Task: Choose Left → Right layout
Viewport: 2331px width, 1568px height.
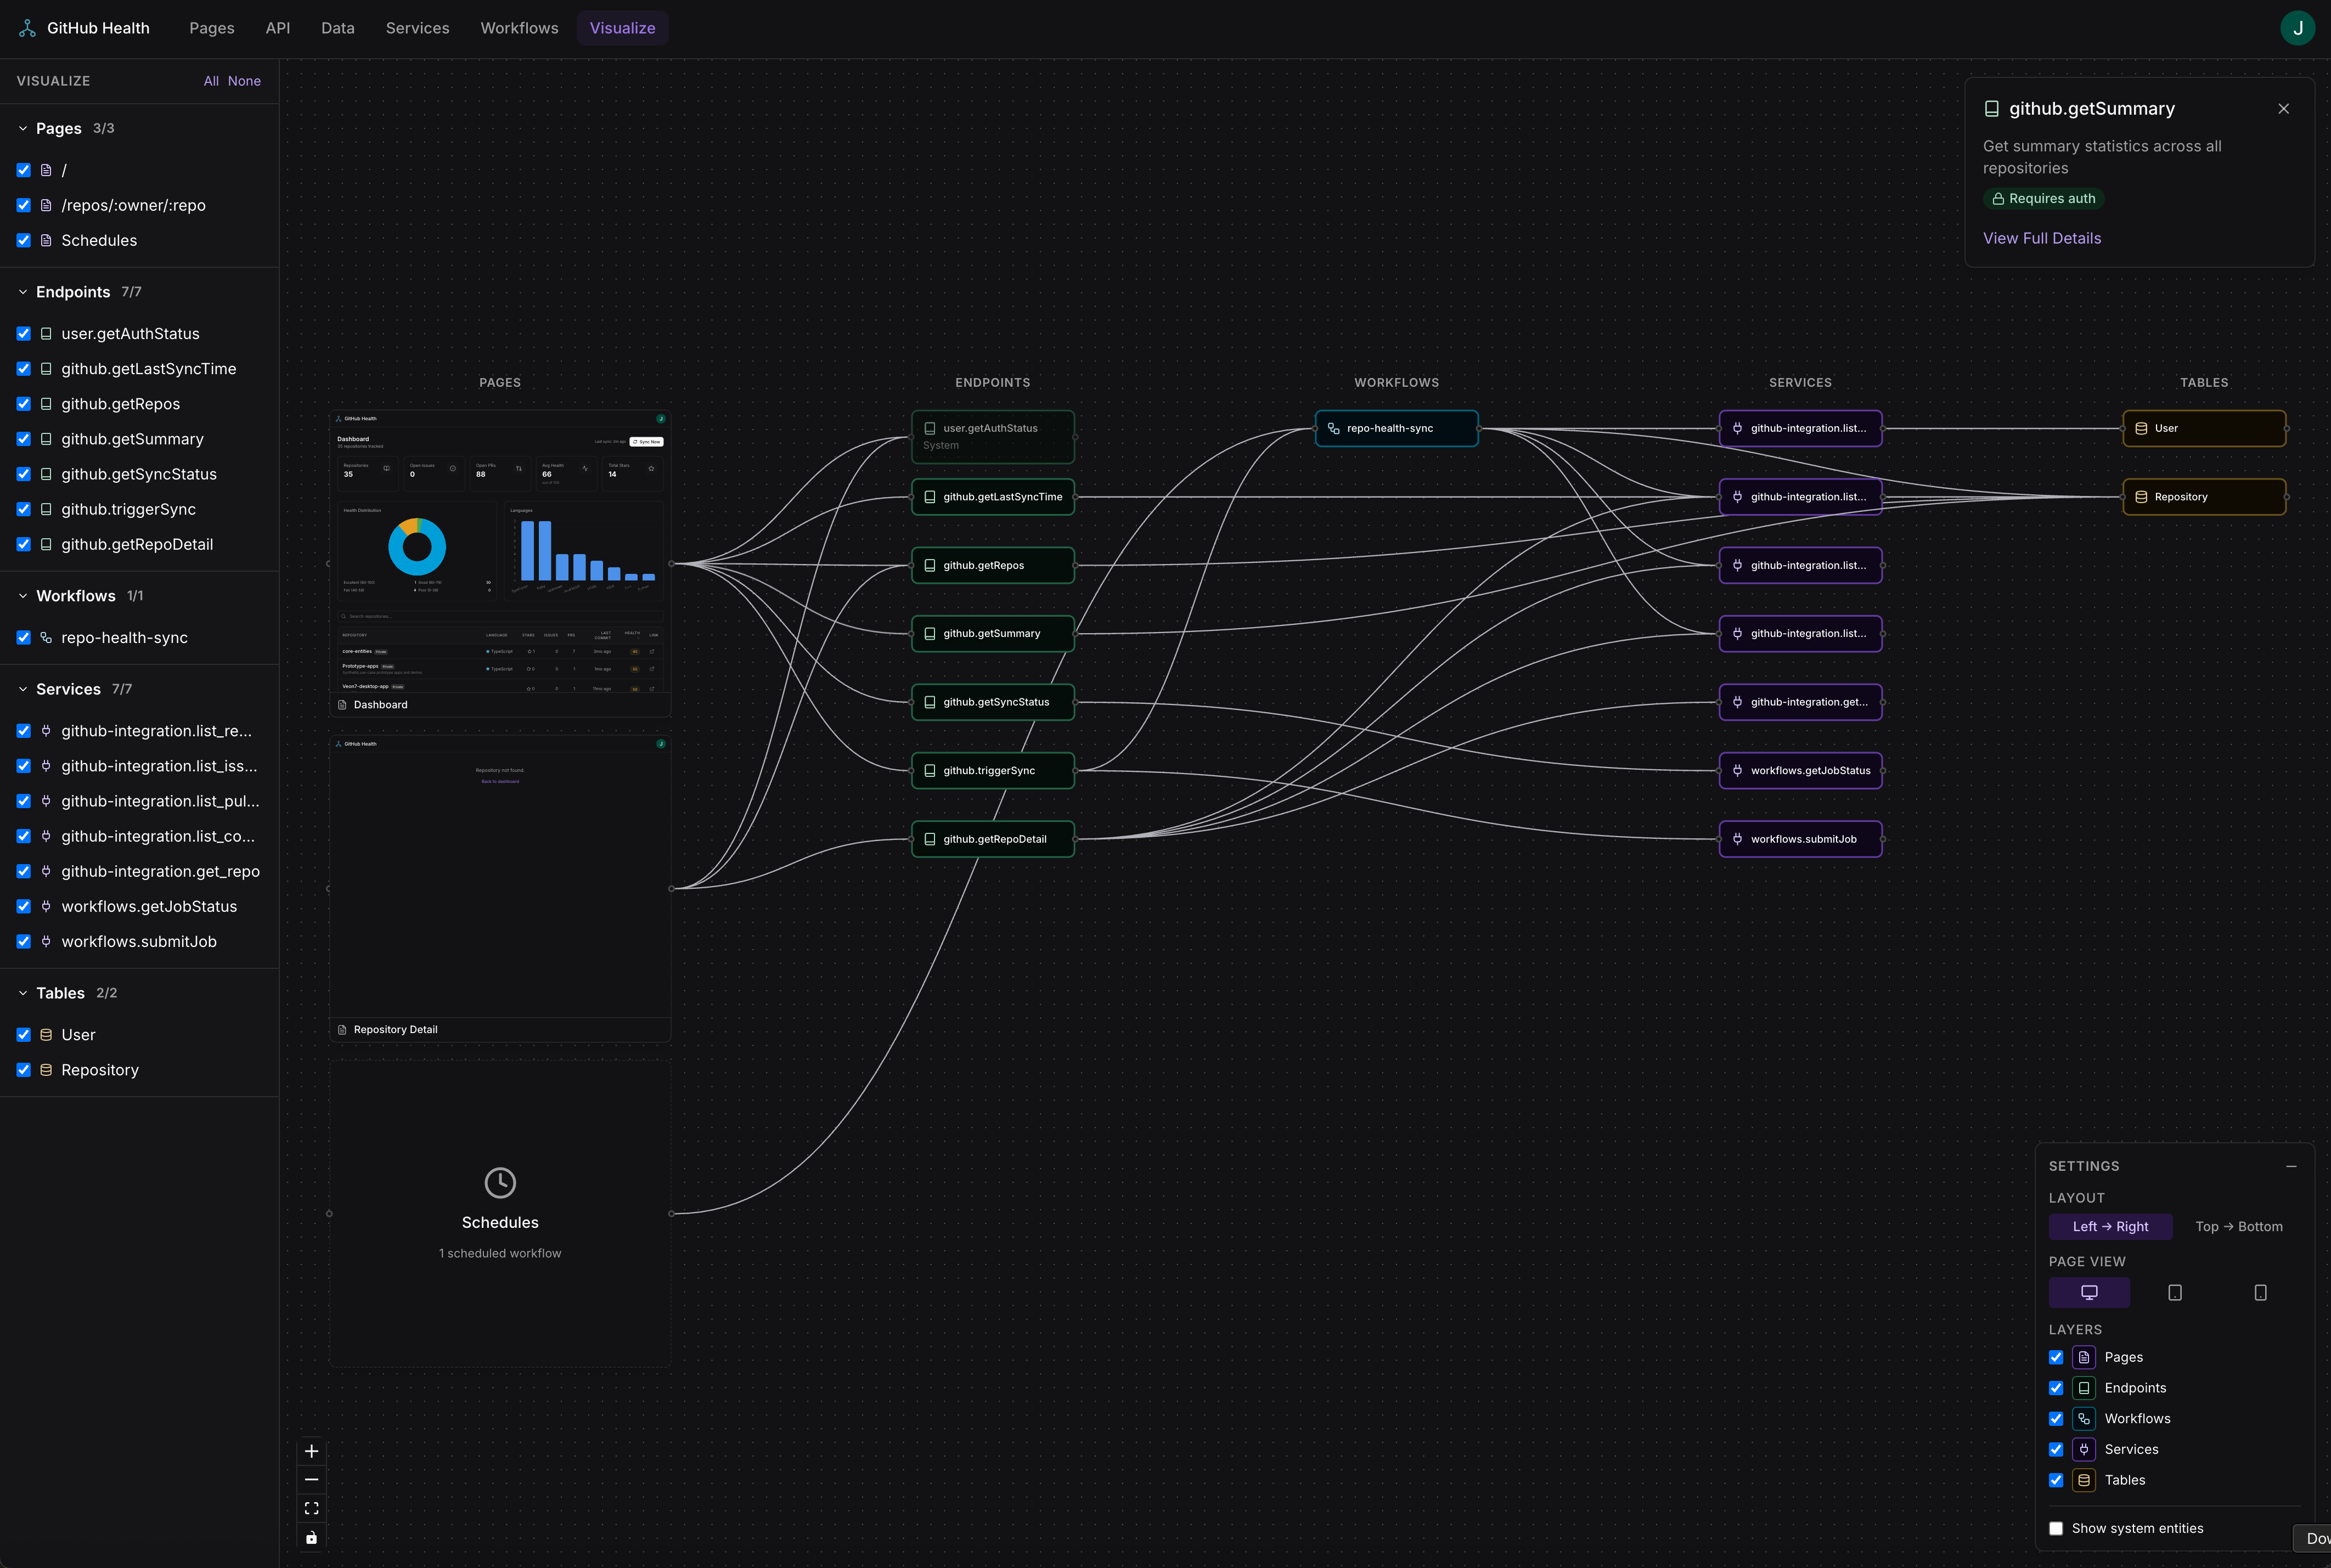Action: 2110,1227
